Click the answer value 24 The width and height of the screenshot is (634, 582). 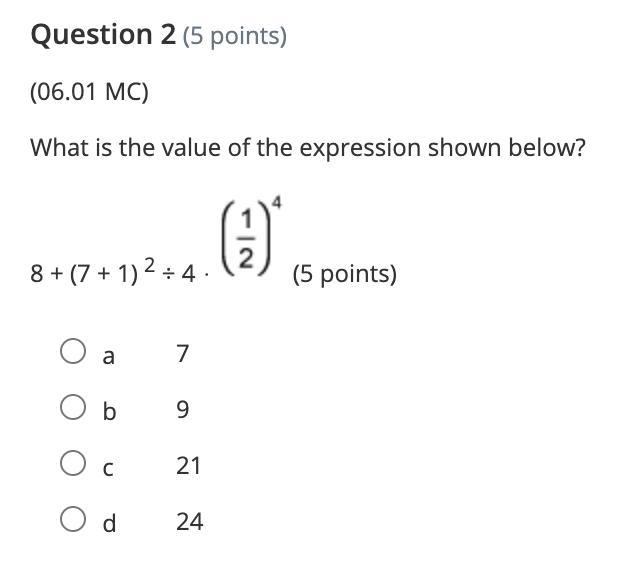click(189, 522)
